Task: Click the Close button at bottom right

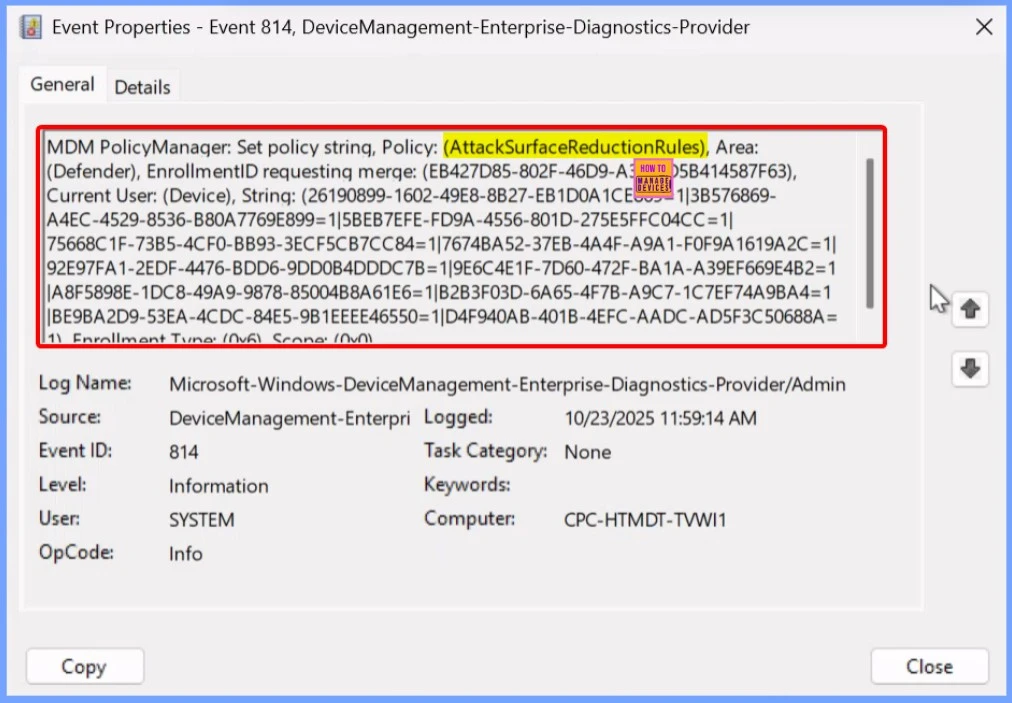Action: (x=929, y=666)
